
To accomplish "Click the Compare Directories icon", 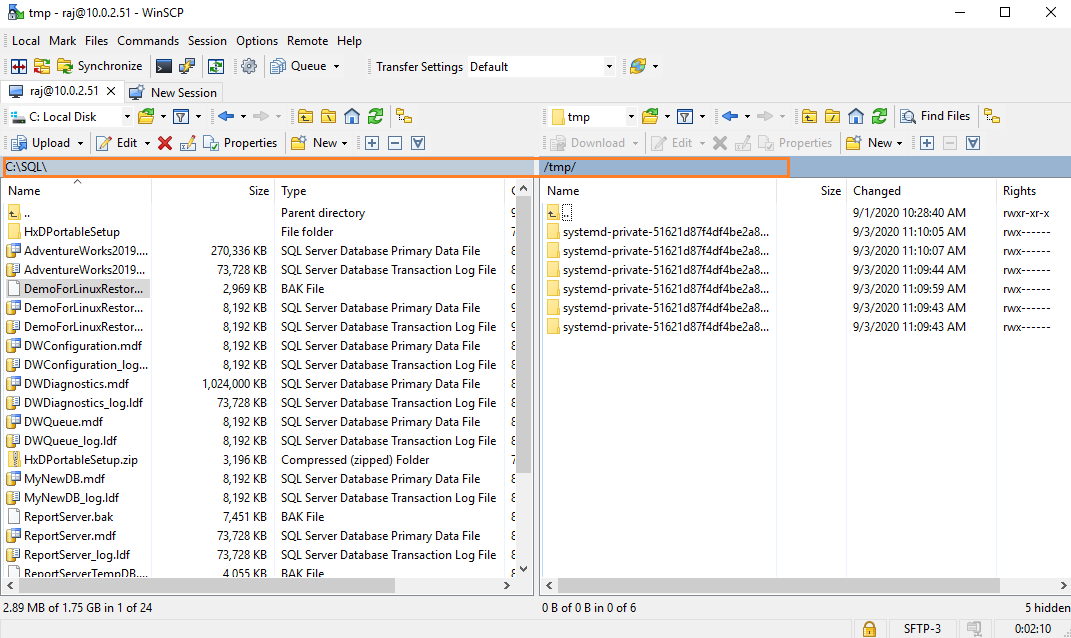I will 19,67.
